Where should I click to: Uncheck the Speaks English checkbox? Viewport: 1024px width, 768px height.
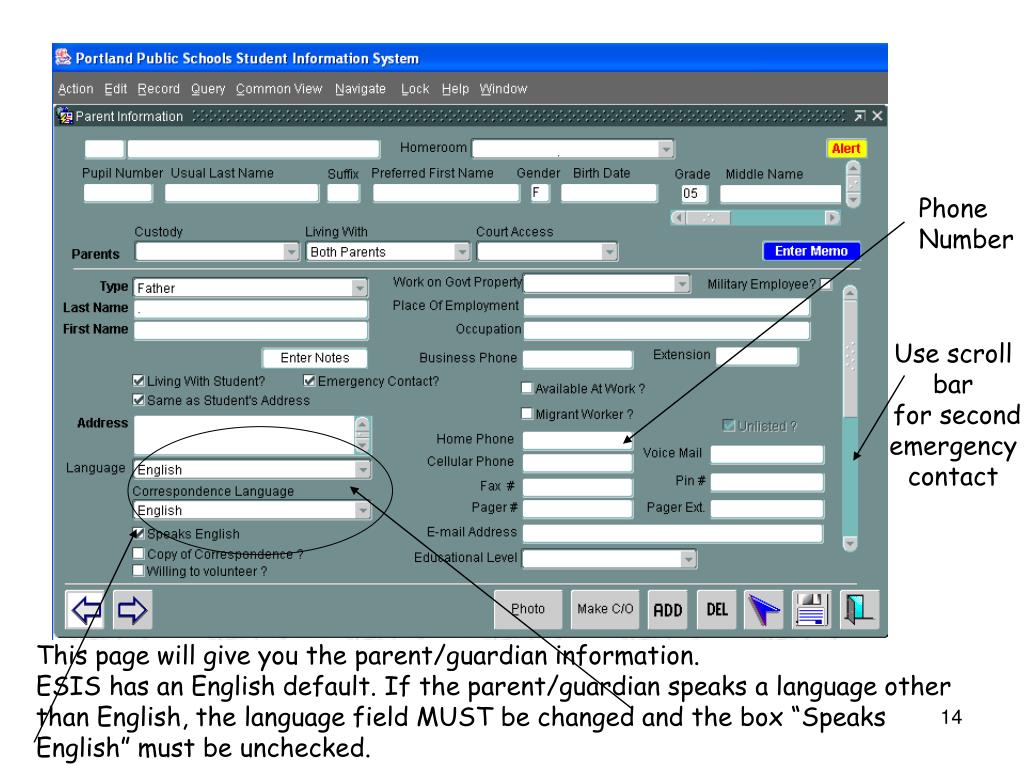pos(138,534)
